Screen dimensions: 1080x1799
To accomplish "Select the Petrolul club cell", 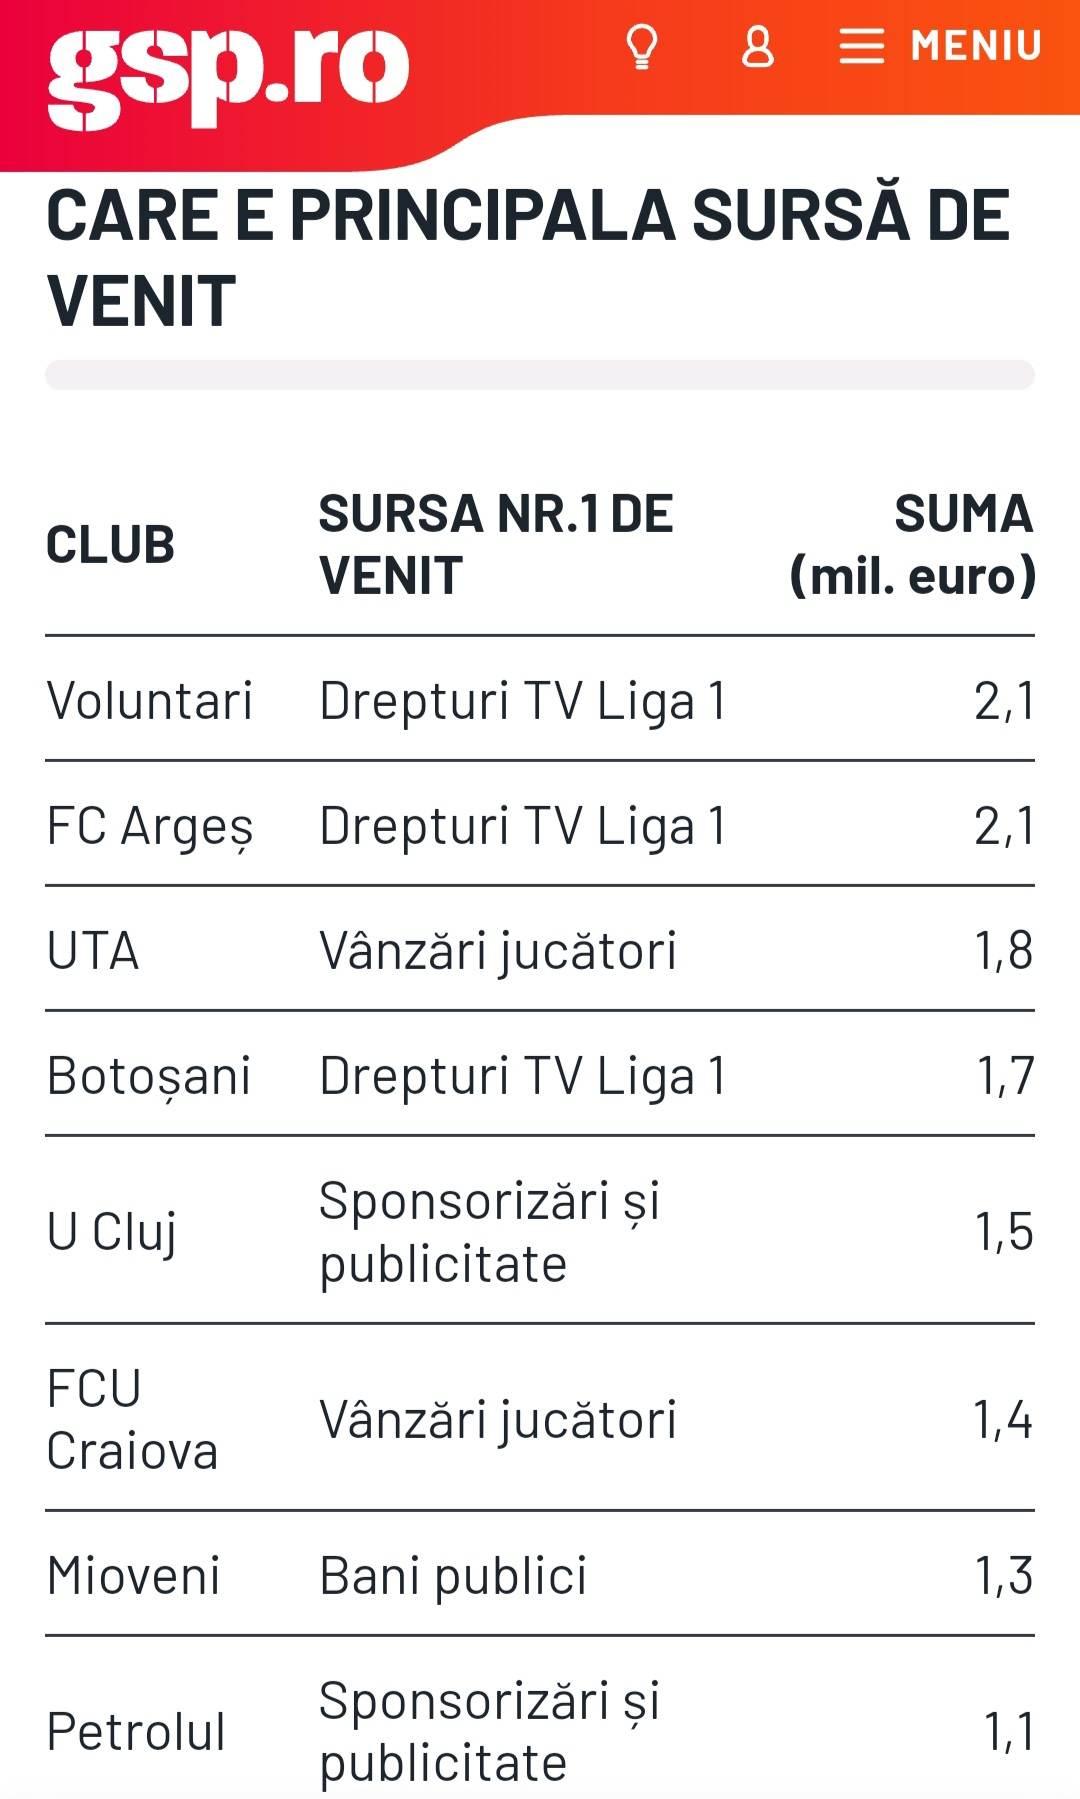I will [136, 1732].
